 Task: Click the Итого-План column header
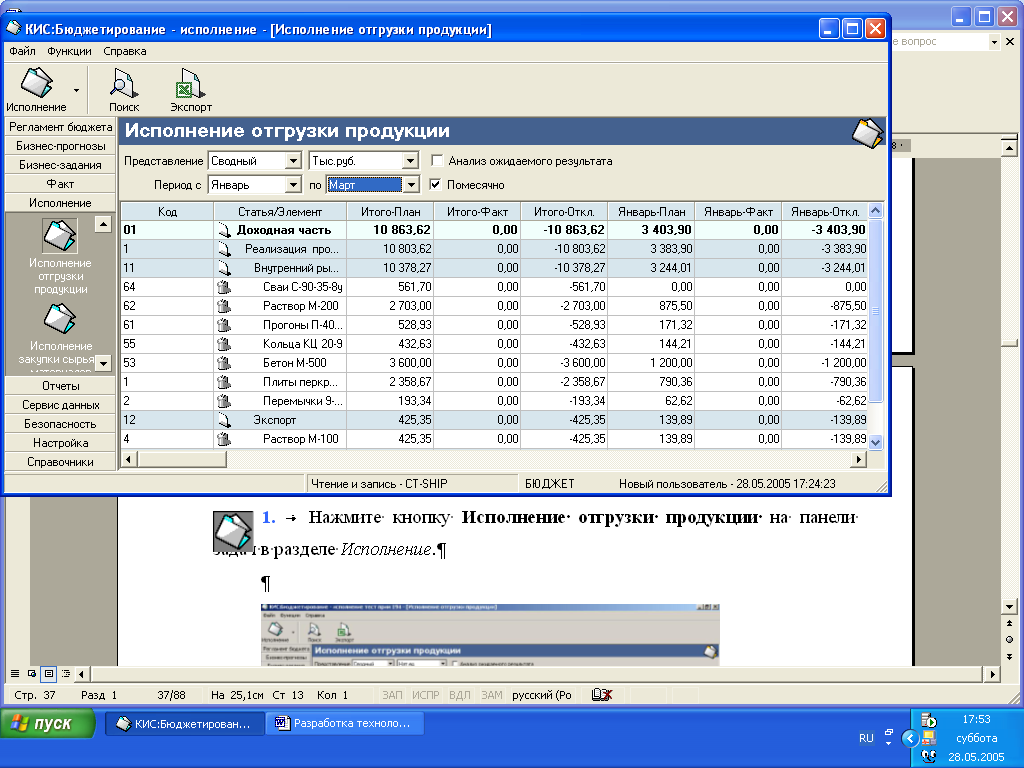[x=390, y=211]
